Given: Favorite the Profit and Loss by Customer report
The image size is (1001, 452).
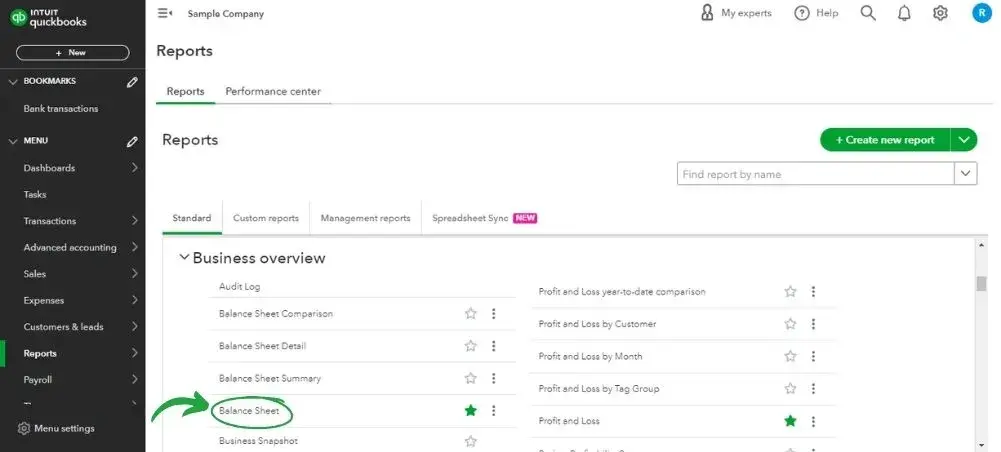Looking at the screenshot, I should point(790,324).
